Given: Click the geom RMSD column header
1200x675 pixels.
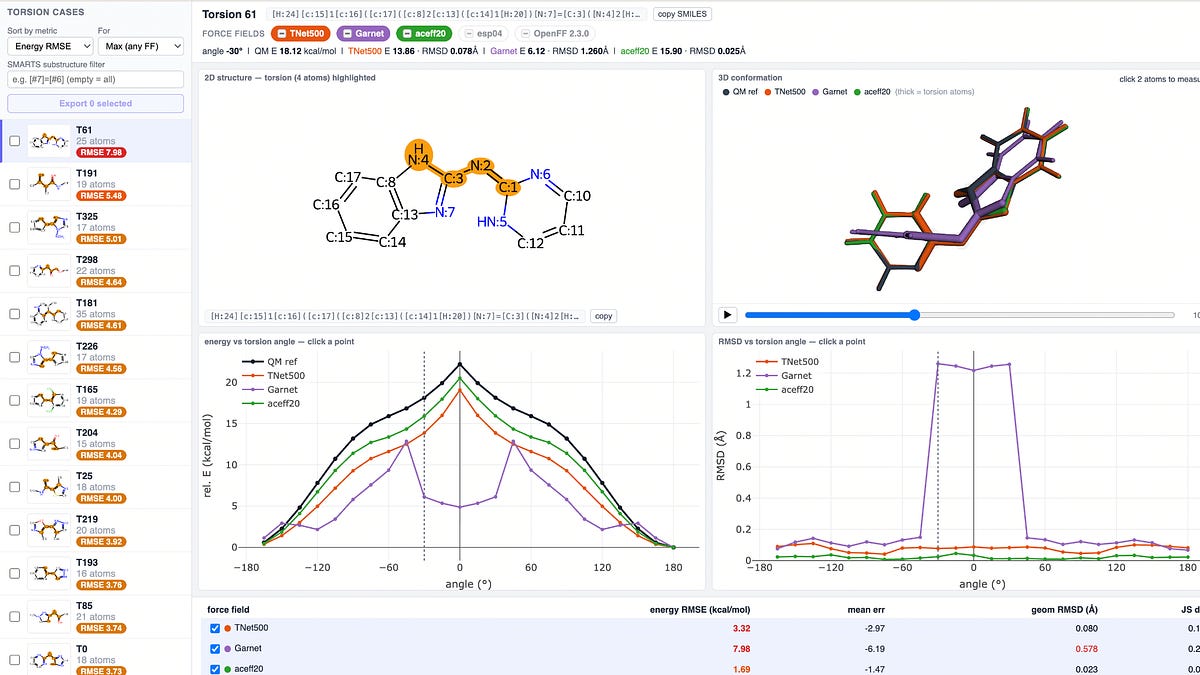Looking at the screenshot, I should pos(1064,608).
